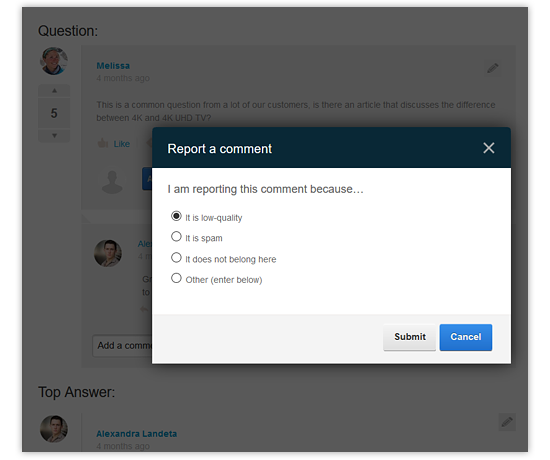Select "It does not belong here" option
The width and height of the screenshot is (550, 460).
[x=176, y=258]
